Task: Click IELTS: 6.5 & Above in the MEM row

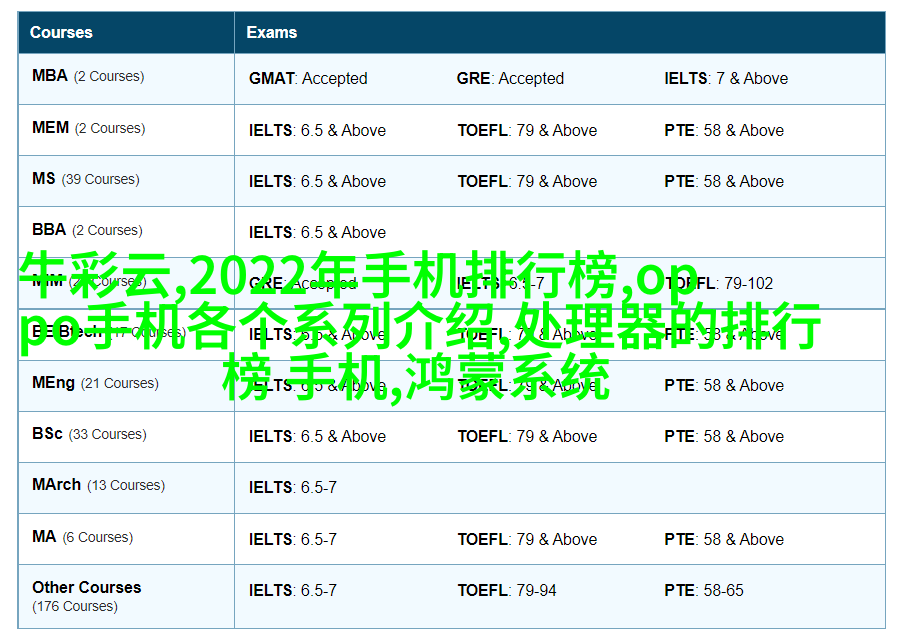Action: coord(317,130)
